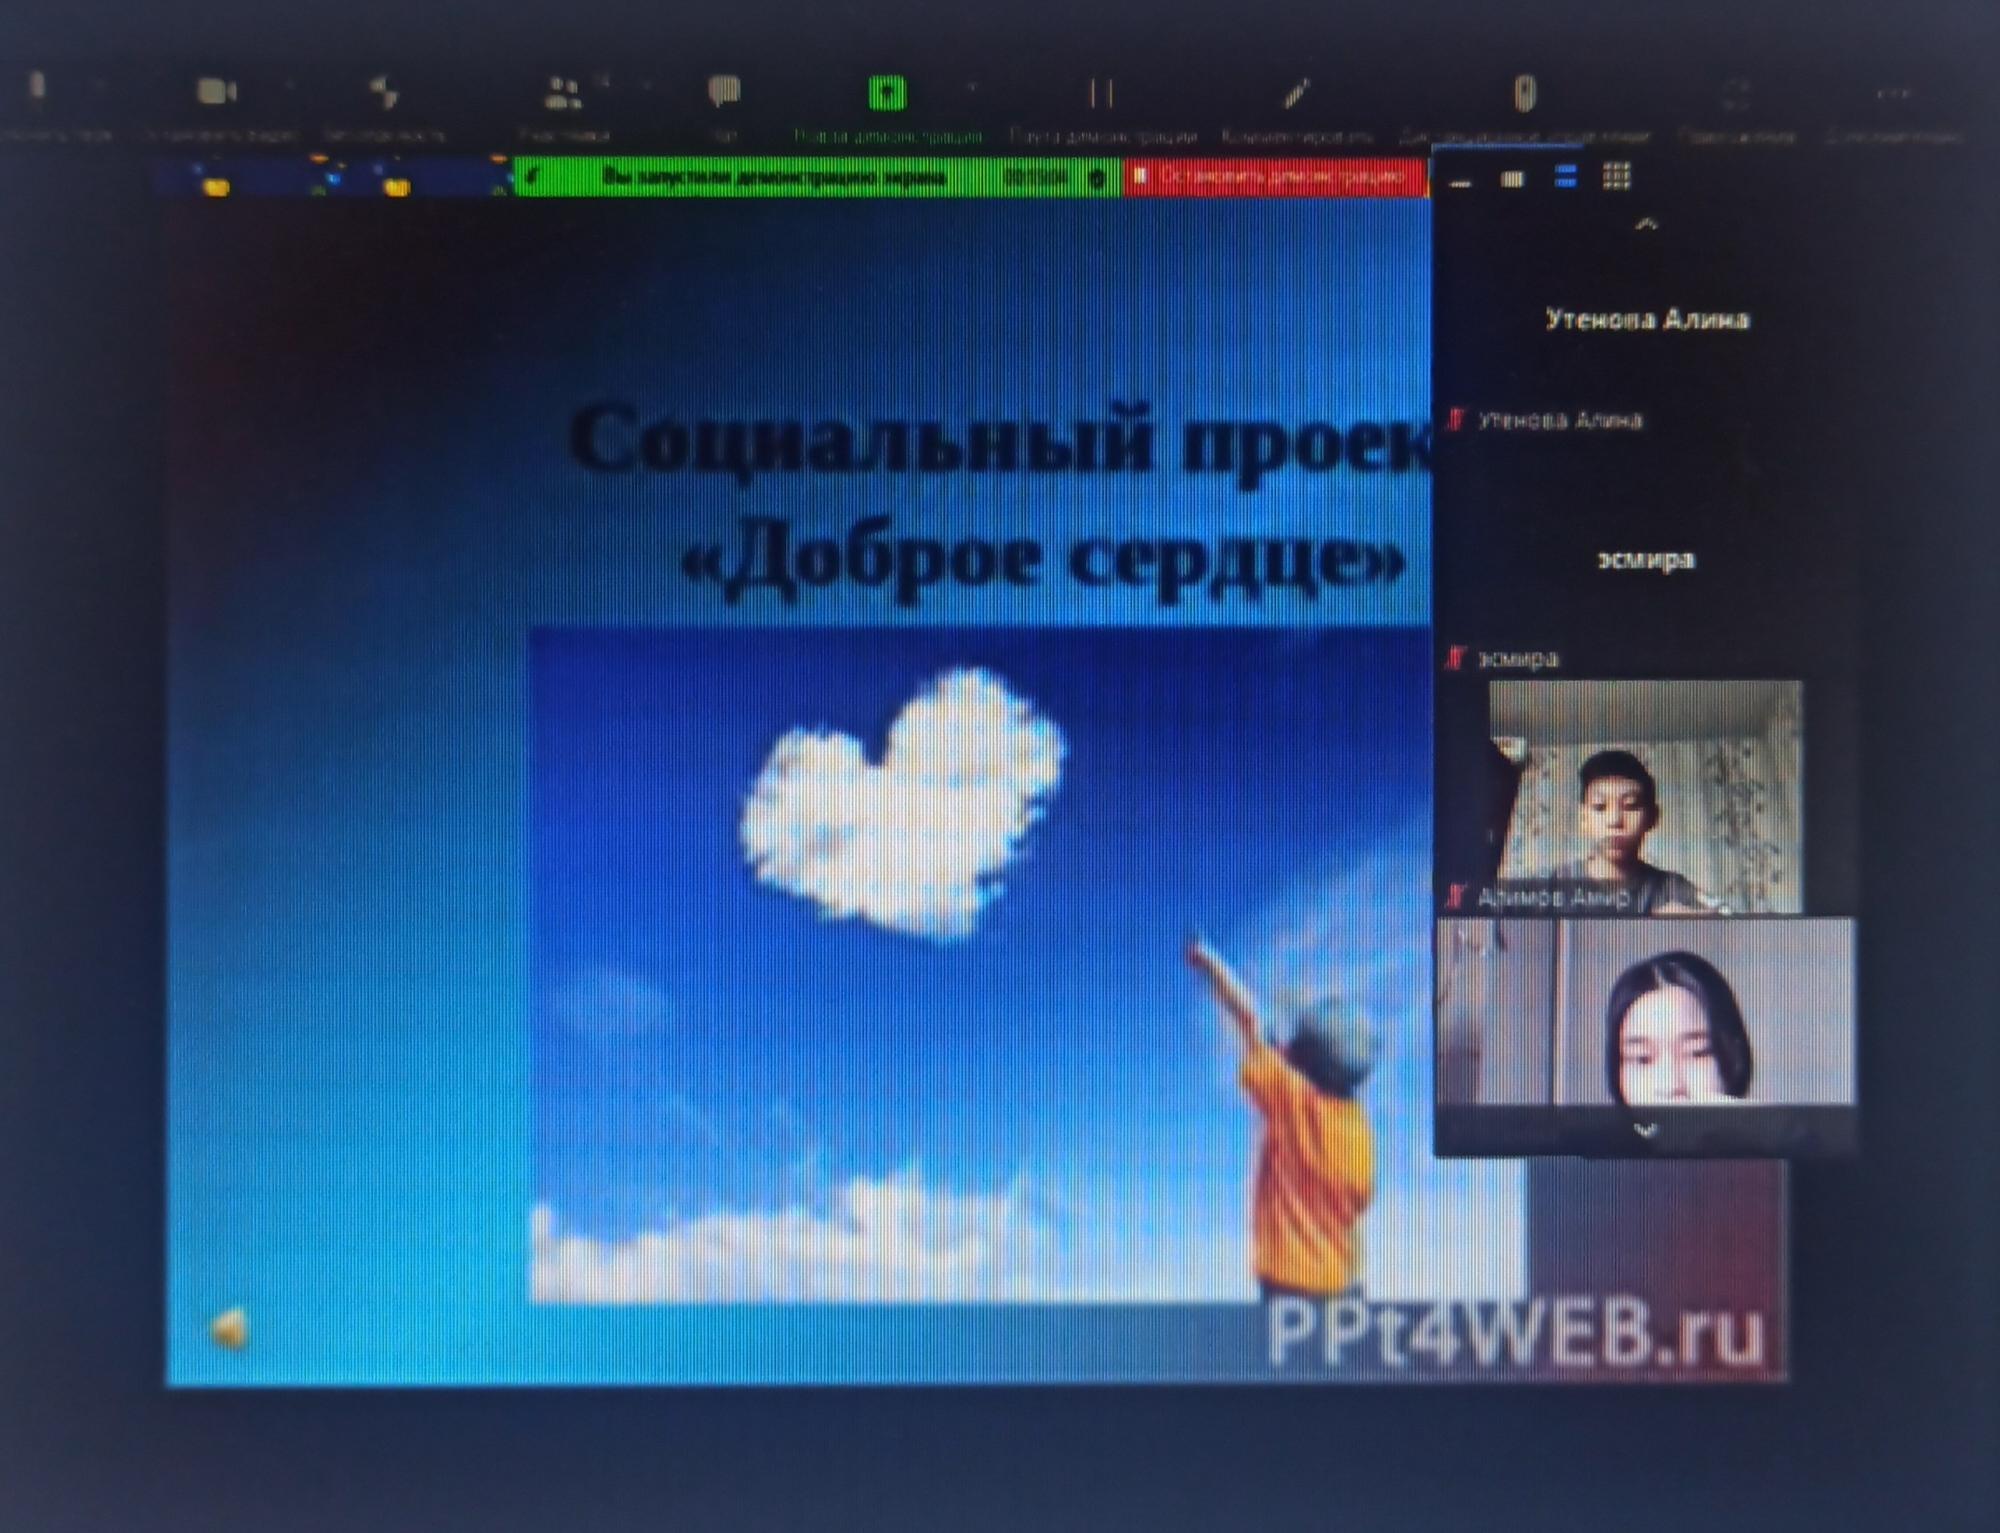This screenshot has height=1533, width=2000.
Task: Open the Chat panel
Action: [724, 92]
